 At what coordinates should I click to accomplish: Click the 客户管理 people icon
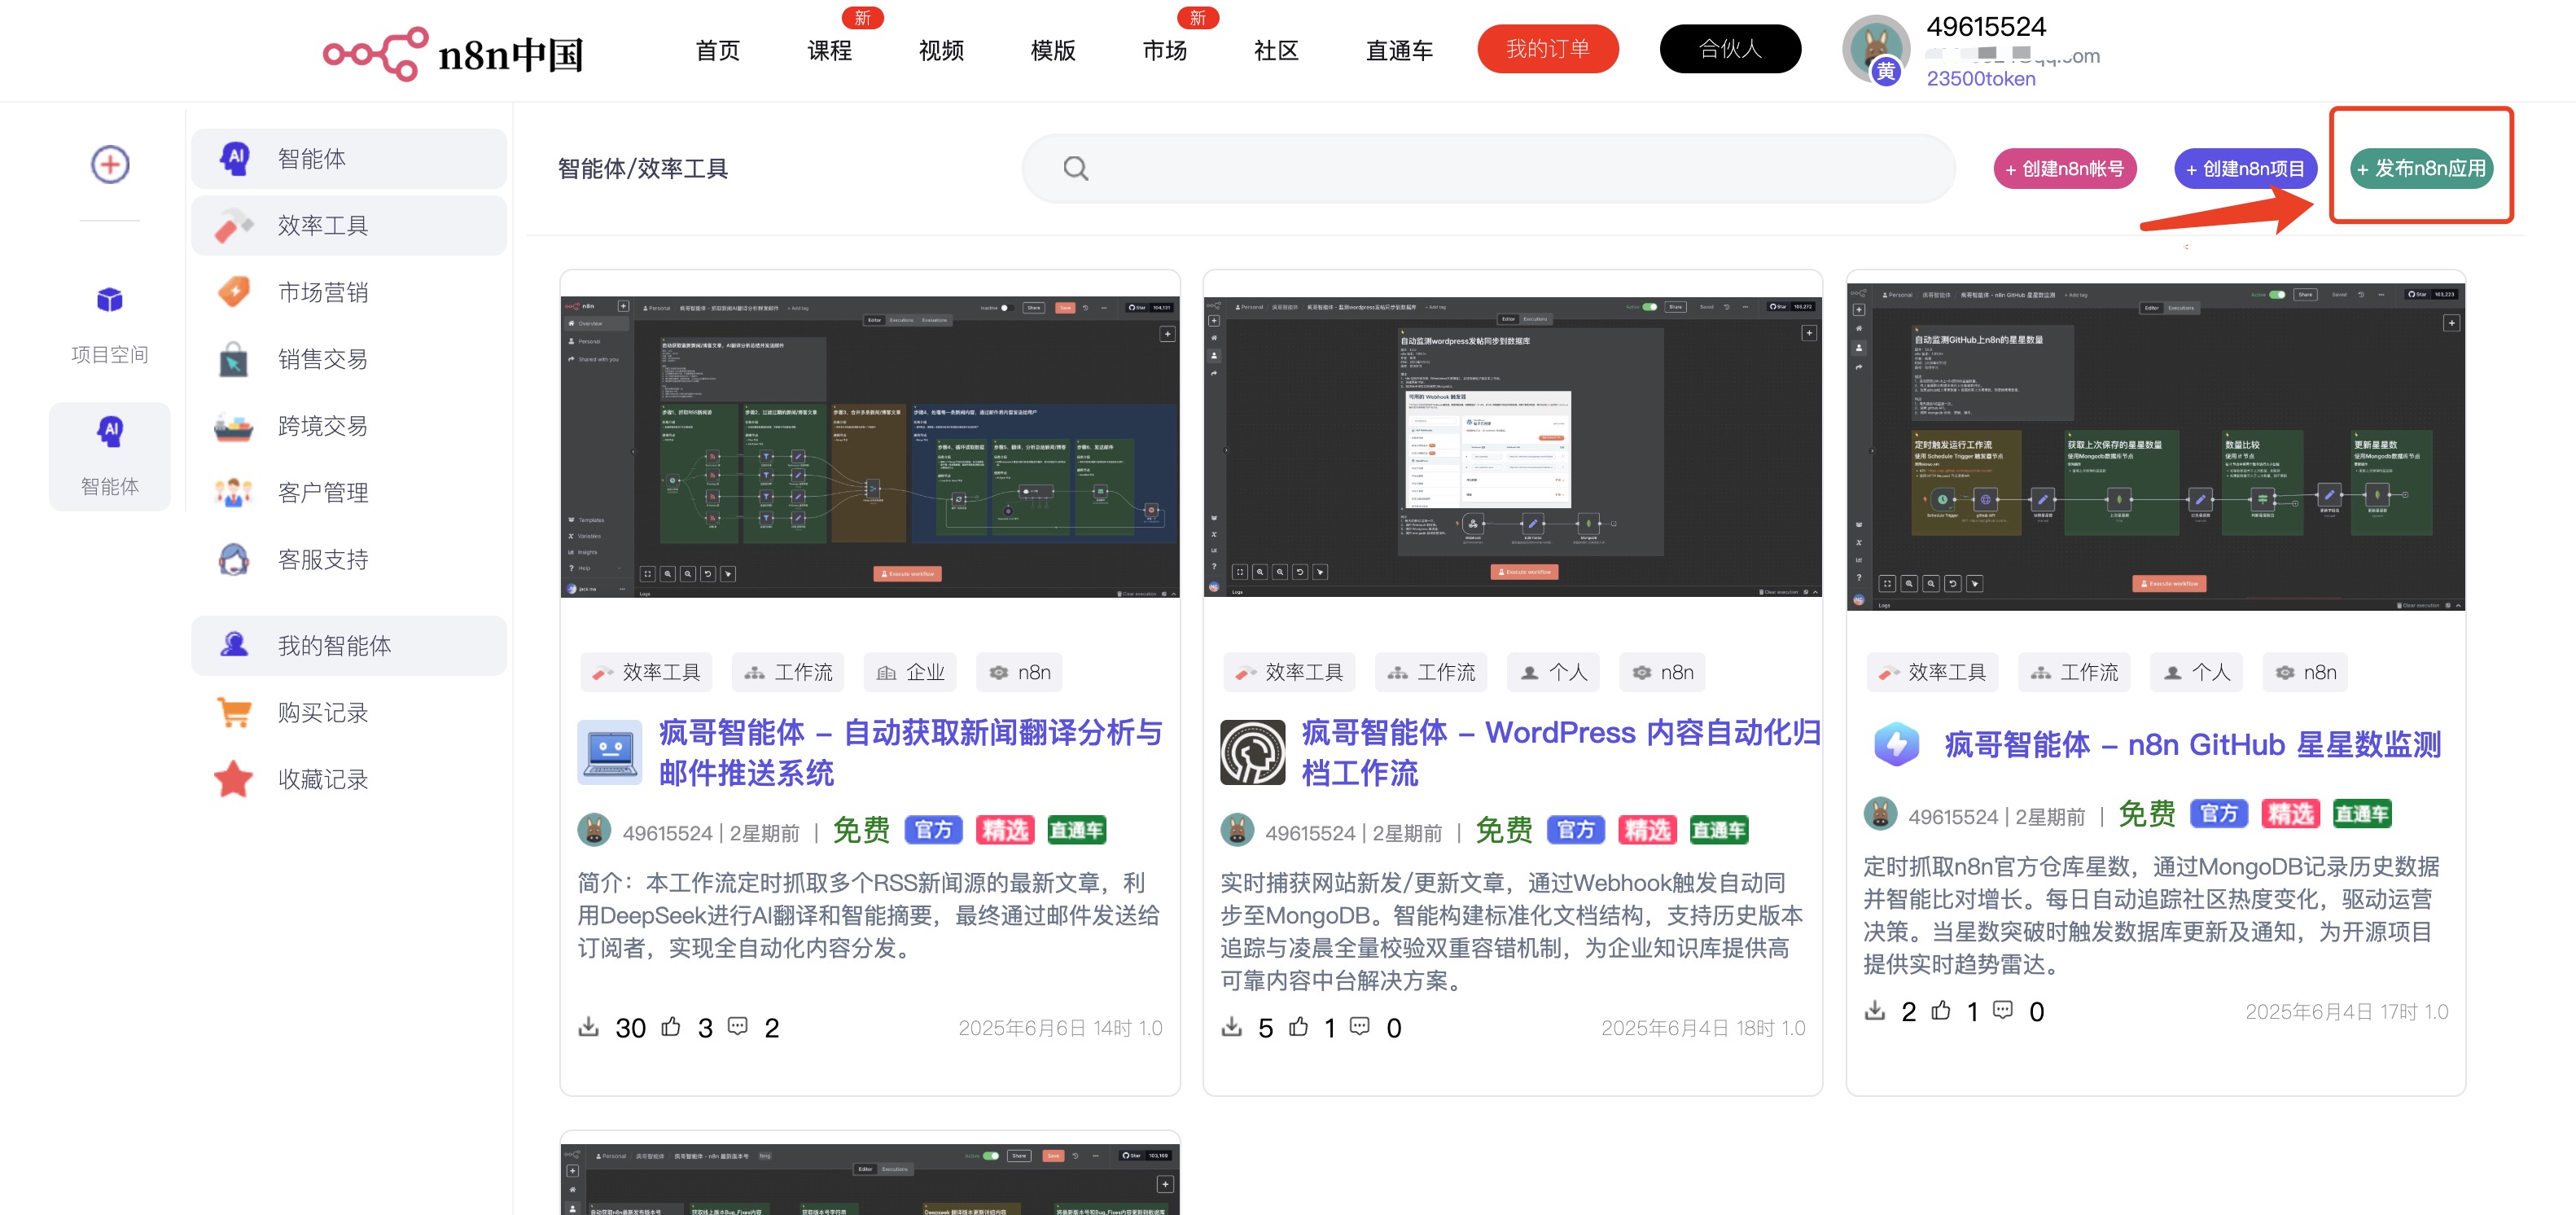click(x=234, y=493)
